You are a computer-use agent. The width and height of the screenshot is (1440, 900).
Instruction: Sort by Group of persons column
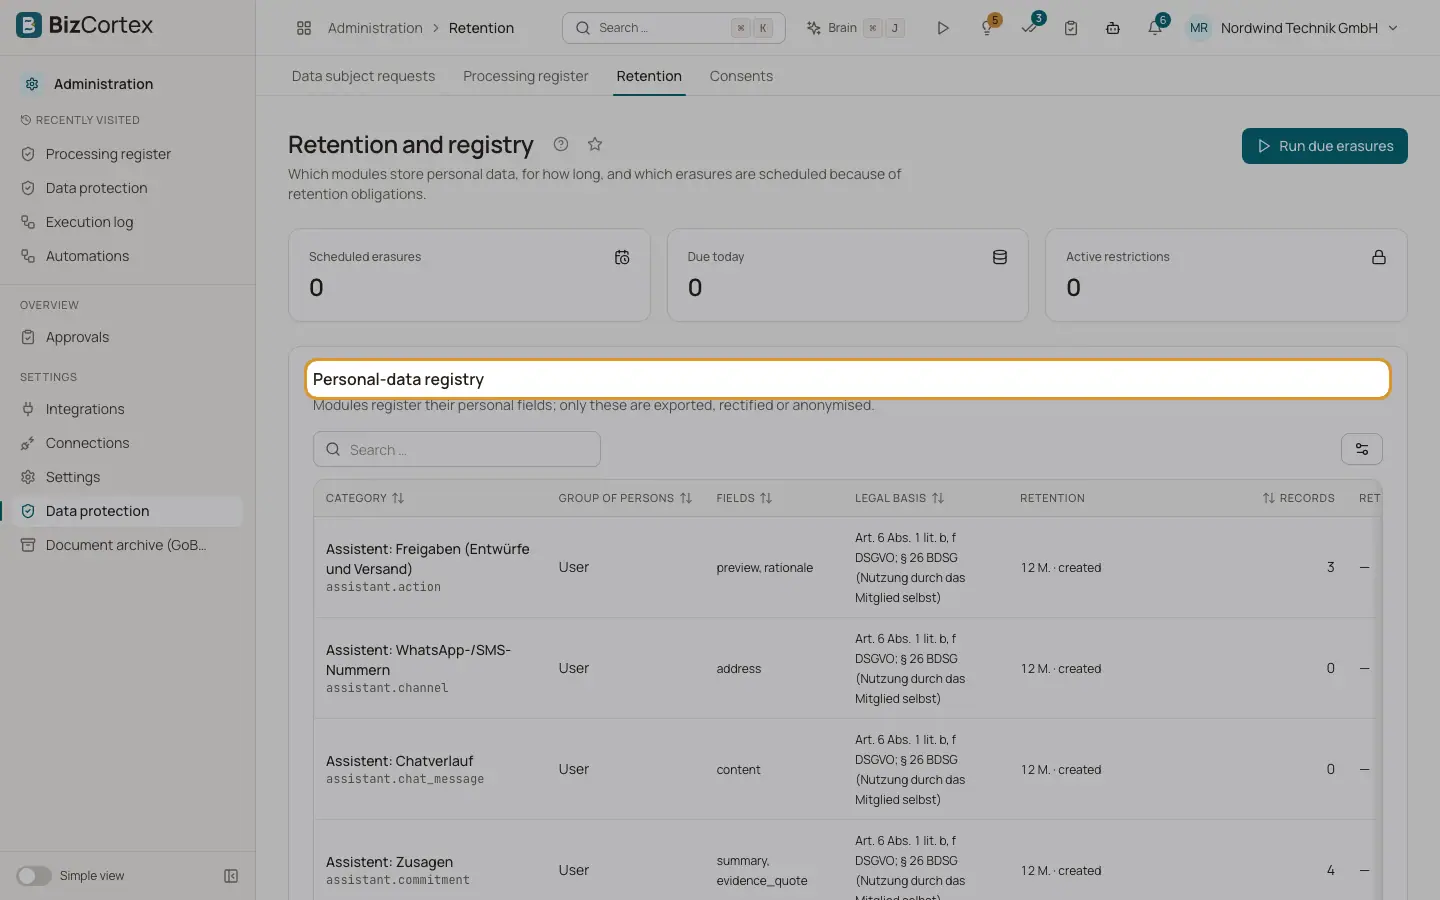625,498
